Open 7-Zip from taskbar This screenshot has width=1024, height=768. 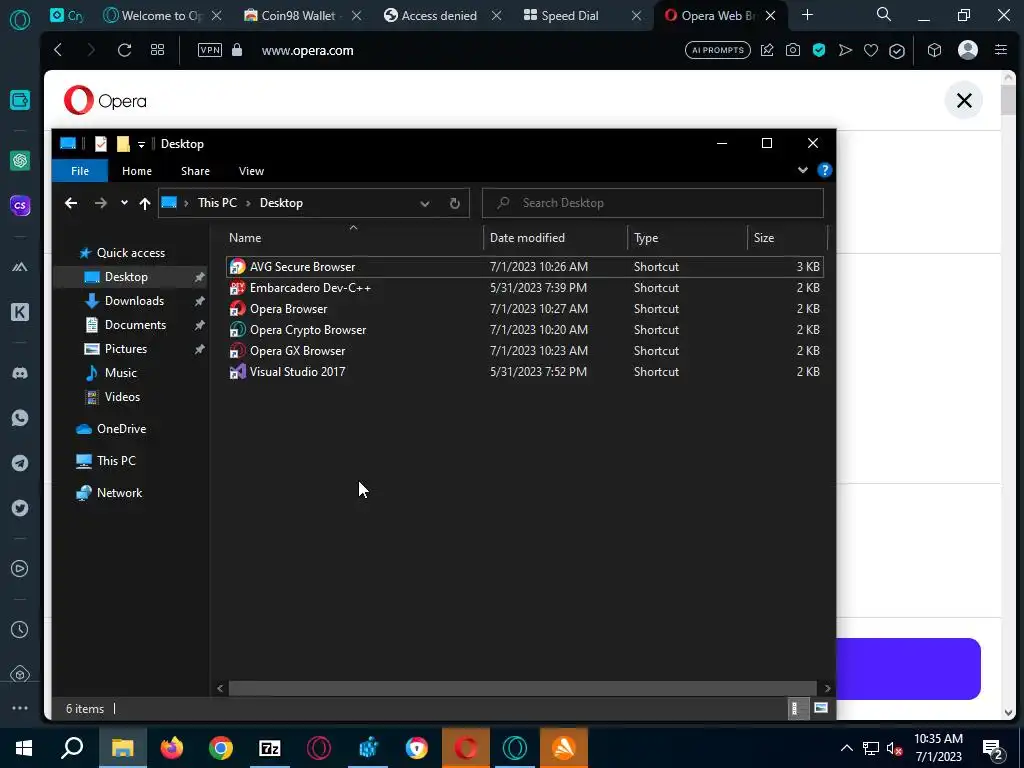270,748
